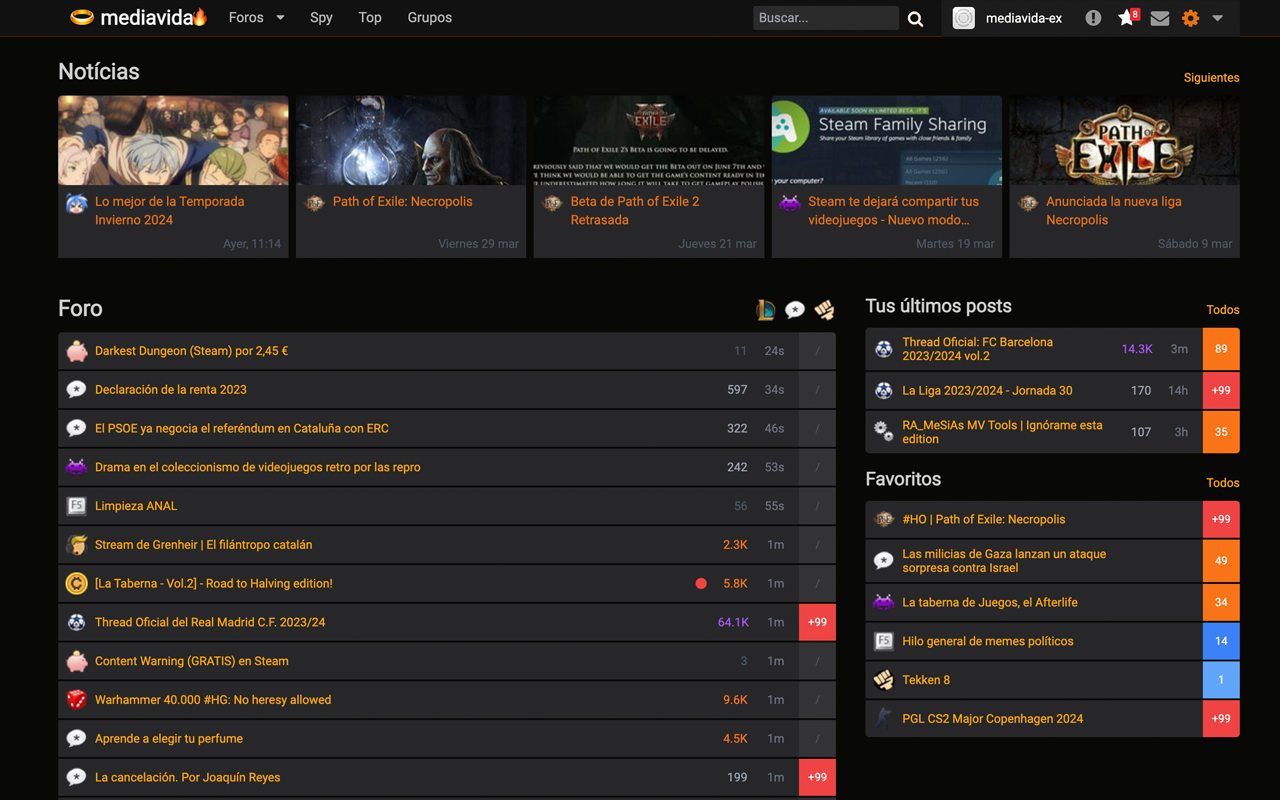The image size is (1280, 800).
Task: Click football icon beside FC Barcelona thread
Action: click(883, 349)
